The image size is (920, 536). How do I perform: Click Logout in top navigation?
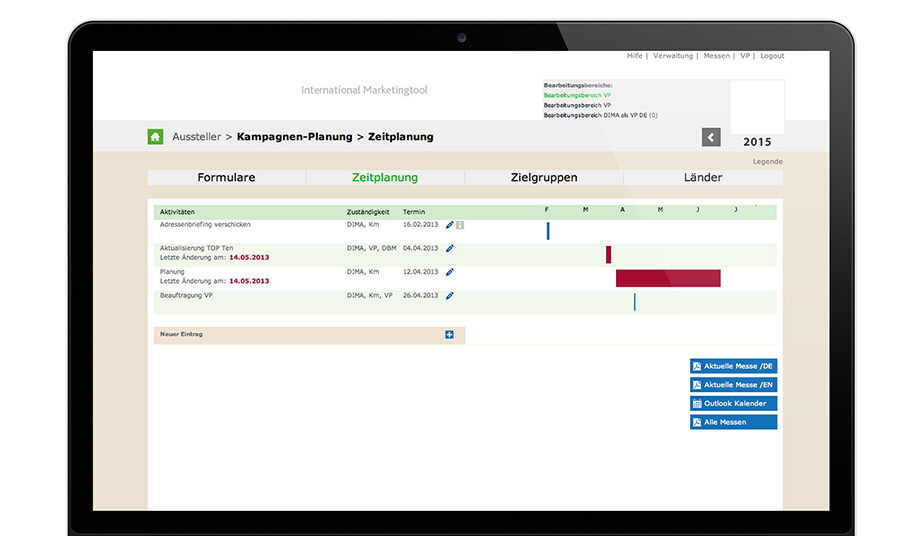[772, 56]
